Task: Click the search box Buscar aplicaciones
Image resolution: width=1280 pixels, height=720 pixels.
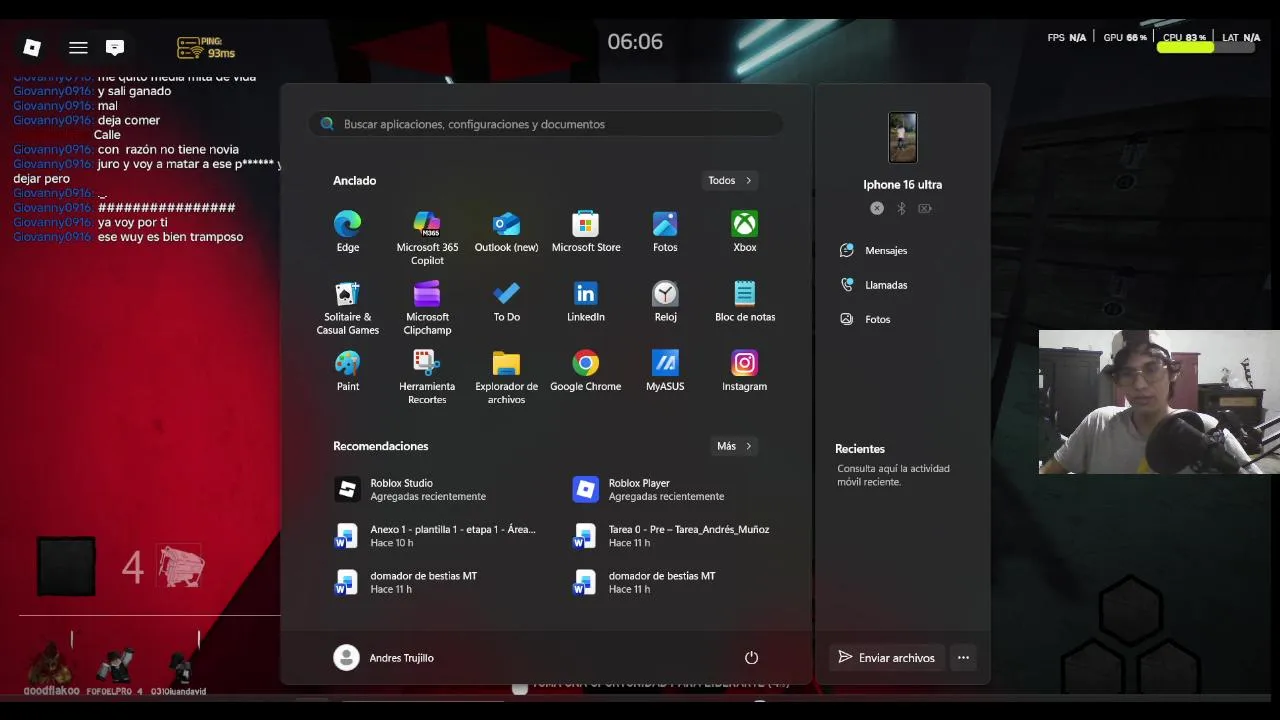Action: tap(546, 124)
